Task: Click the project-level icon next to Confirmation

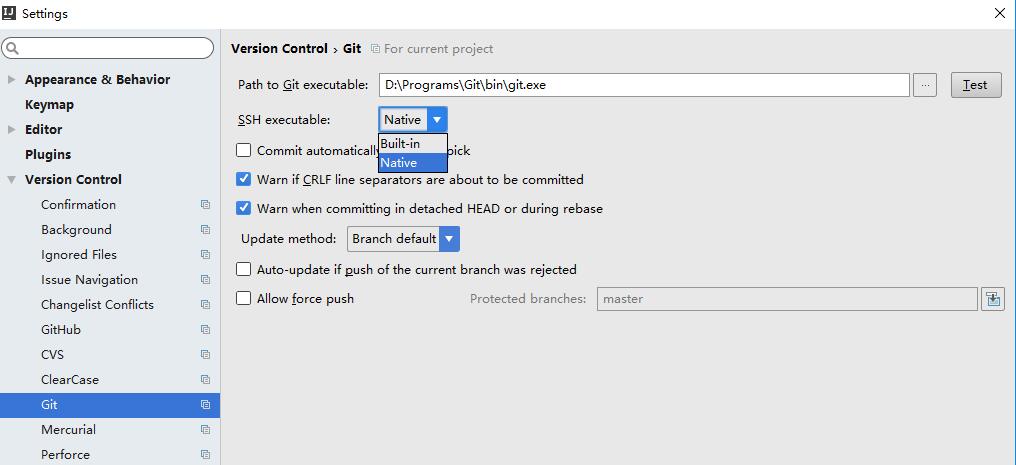Action: (x=205, y=205)
